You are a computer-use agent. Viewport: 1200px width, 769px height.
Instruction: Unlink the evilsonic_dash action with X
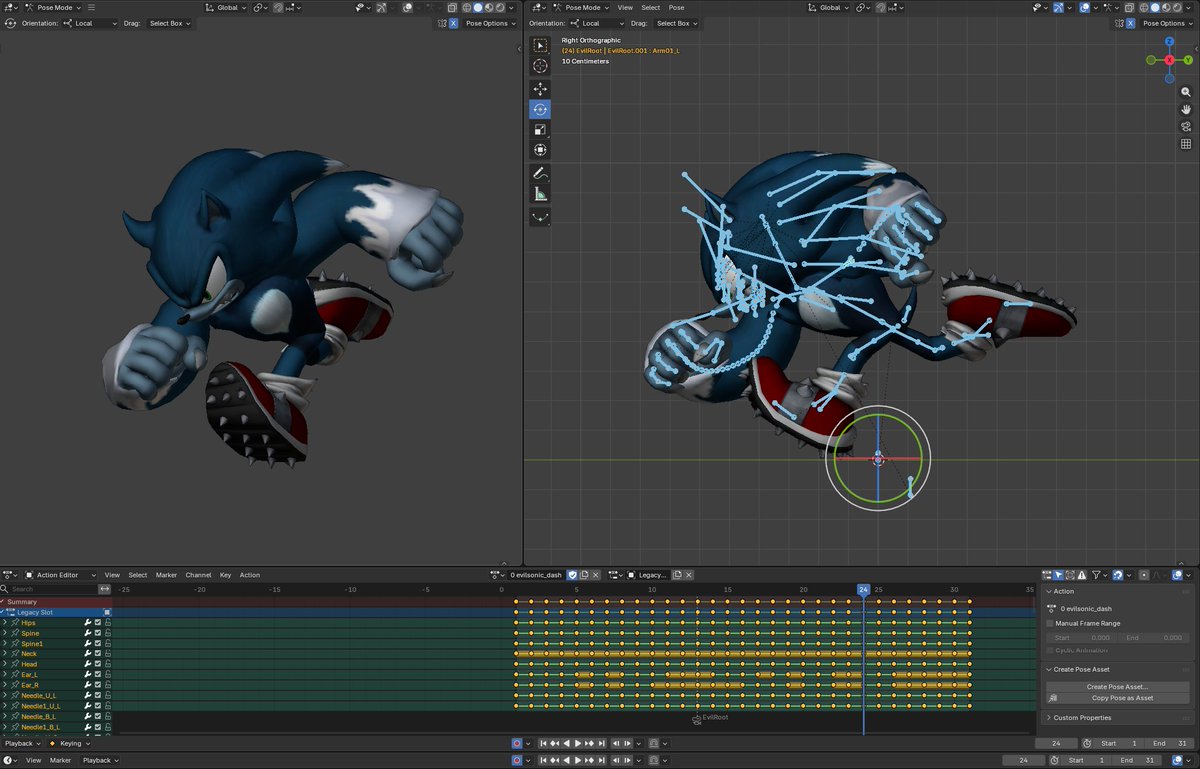tap(596, 575)
